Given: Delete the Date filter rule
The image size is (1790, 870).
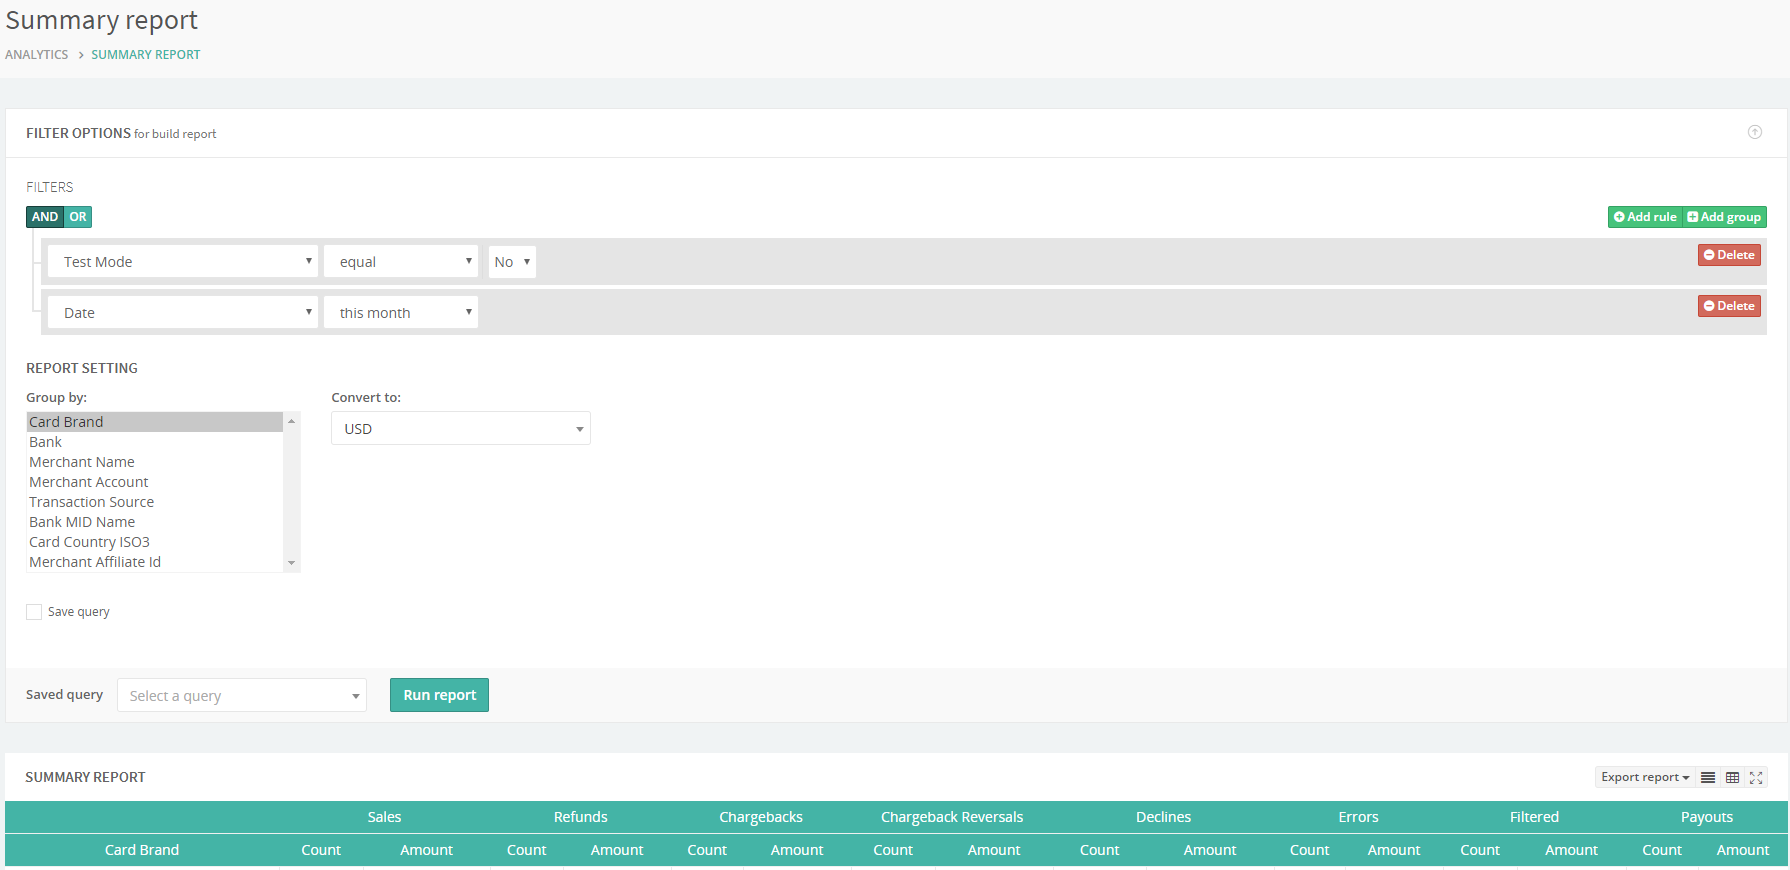Looking at the screenshot, I should 1729,306.
